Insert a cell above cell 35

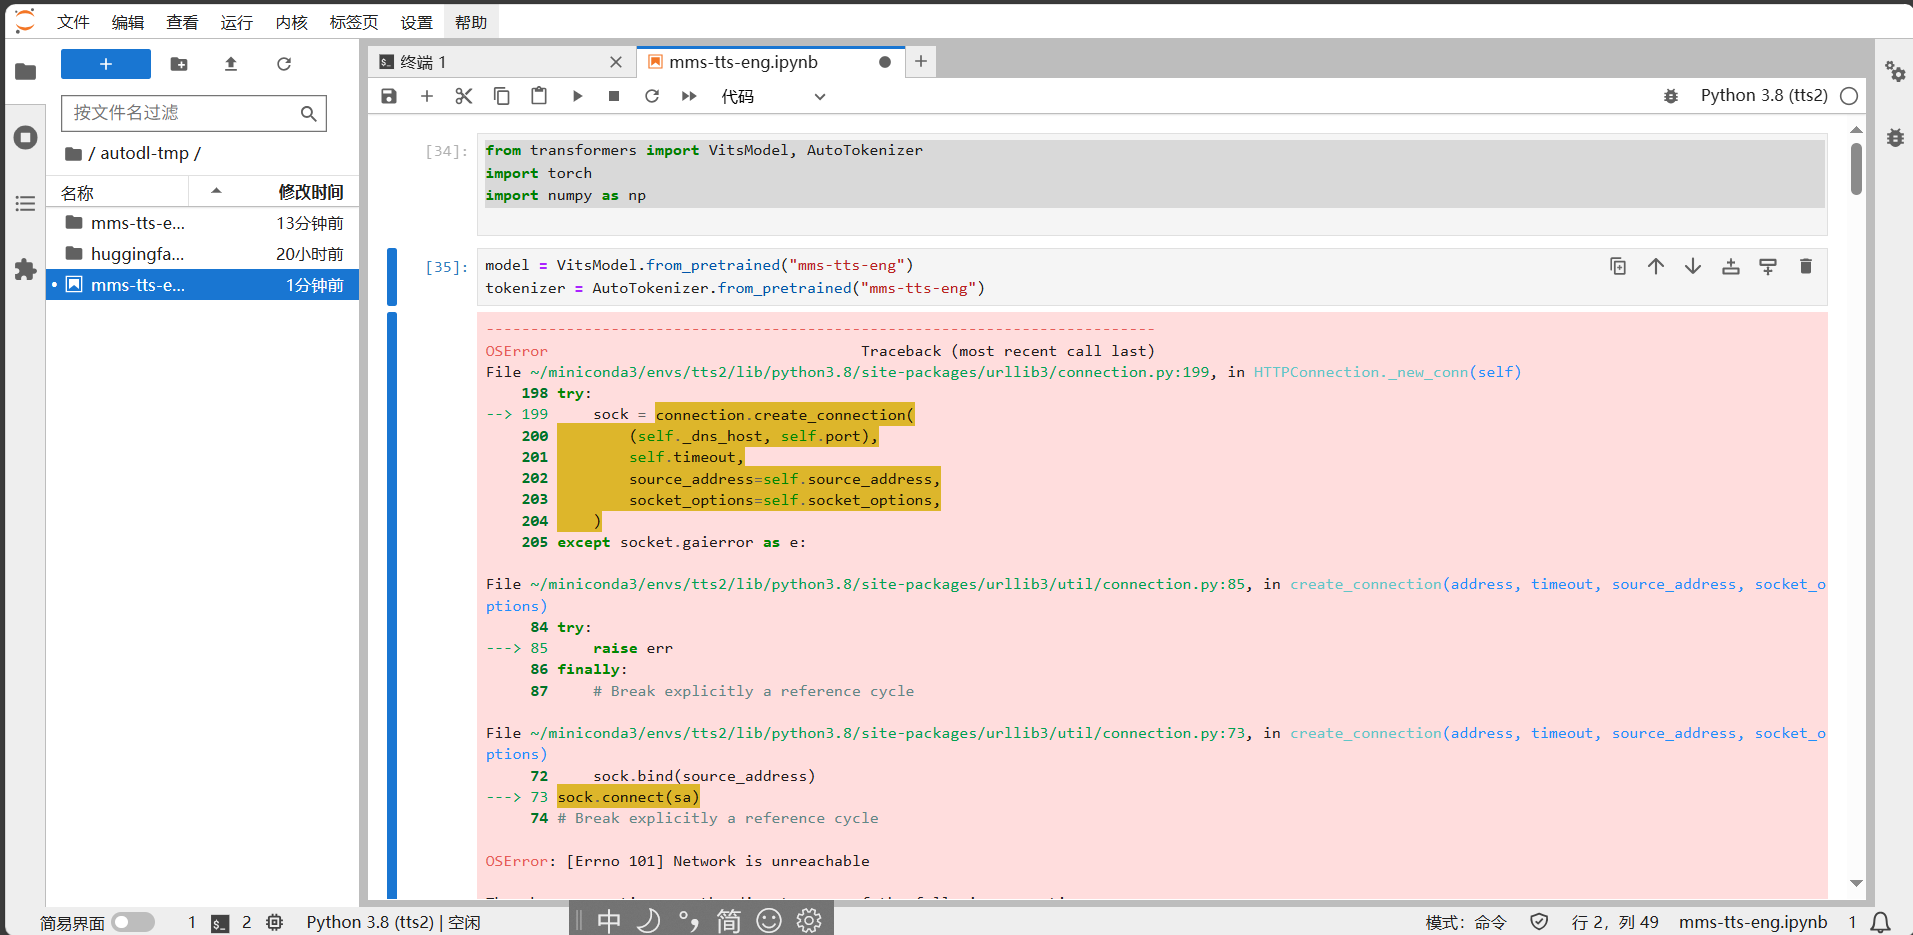[x=1731, y=266]
